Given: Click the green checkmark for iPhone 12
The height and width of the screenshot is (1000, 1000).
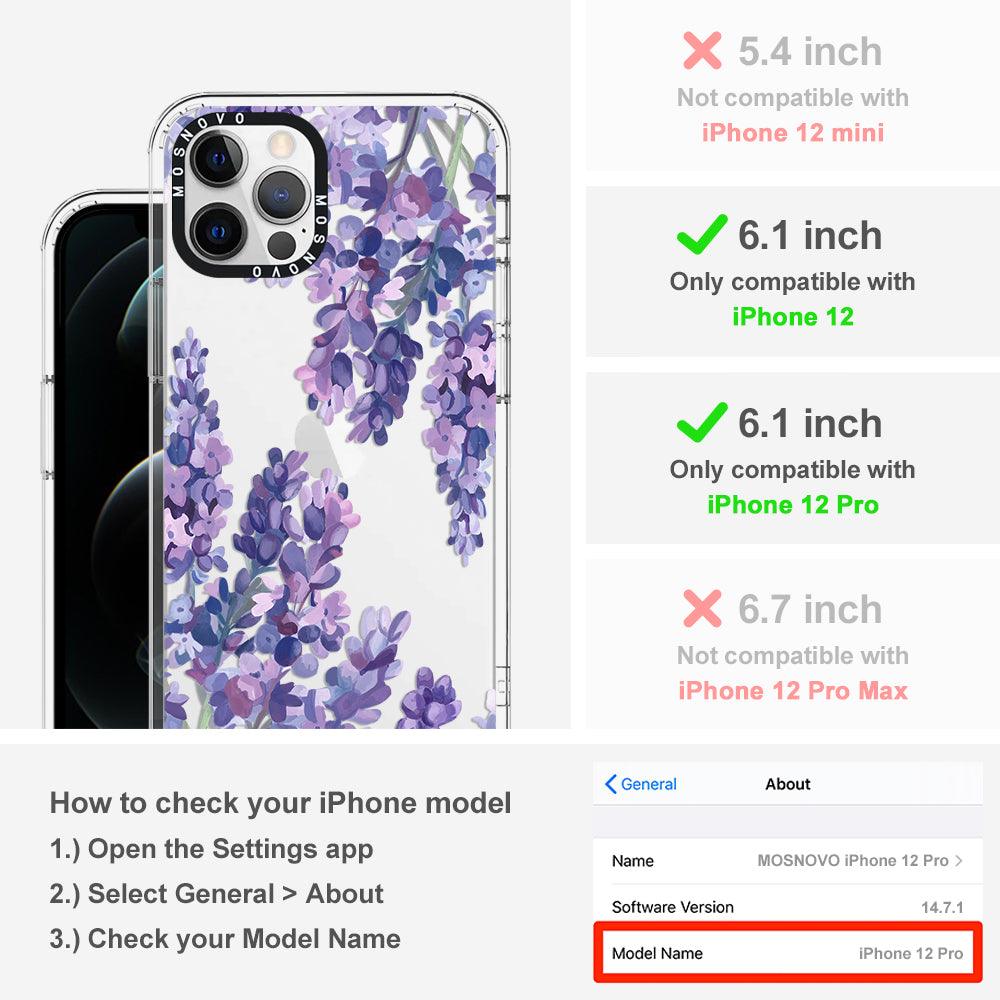Looking at the screenshot, I should pos(702,234).
